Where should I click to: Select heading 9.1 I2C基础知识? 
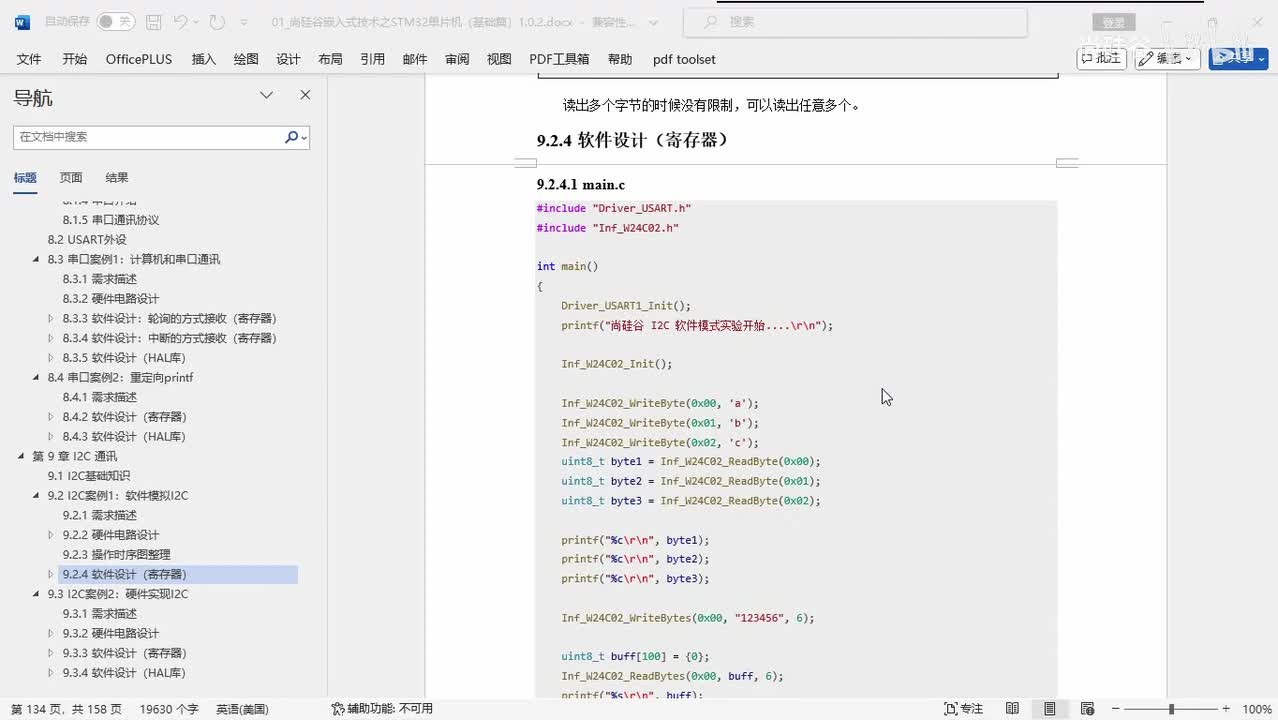[89, 476]
